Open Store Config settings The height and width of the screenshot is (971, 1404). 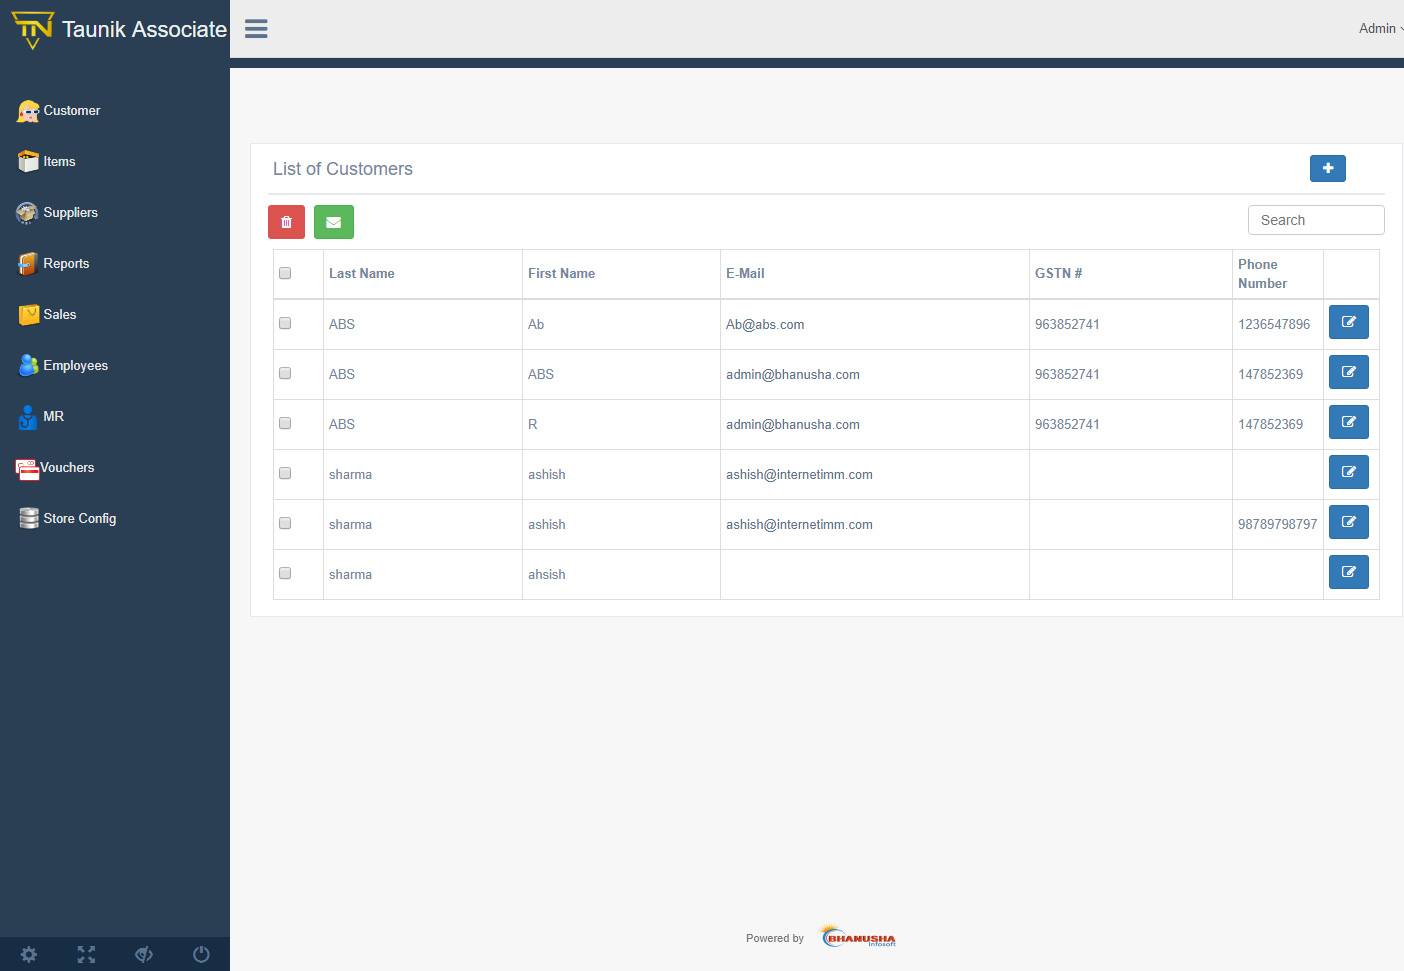click(78, 518)
